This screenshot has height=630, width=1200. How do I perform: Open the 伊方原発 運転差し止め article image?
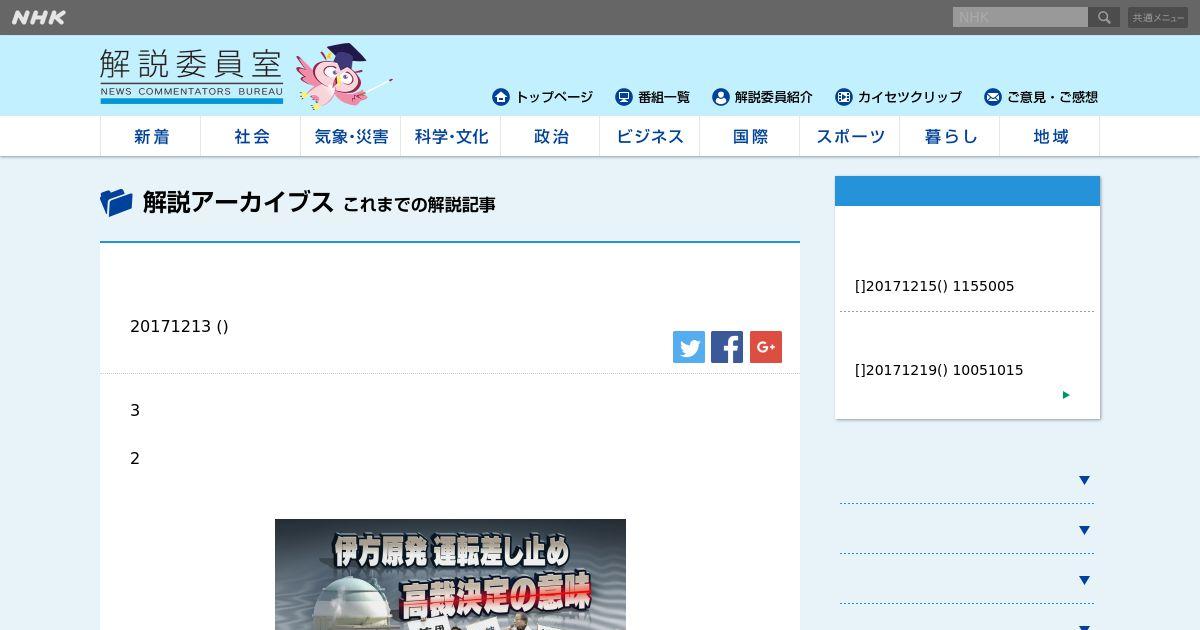point(450,574)
